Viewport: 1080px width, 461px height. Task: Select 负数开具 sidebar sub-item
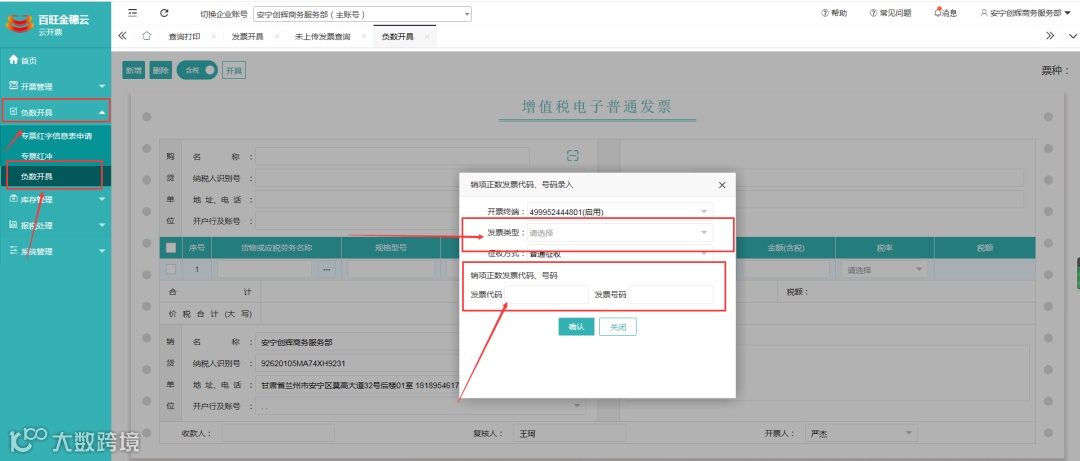tap(56, 176)
